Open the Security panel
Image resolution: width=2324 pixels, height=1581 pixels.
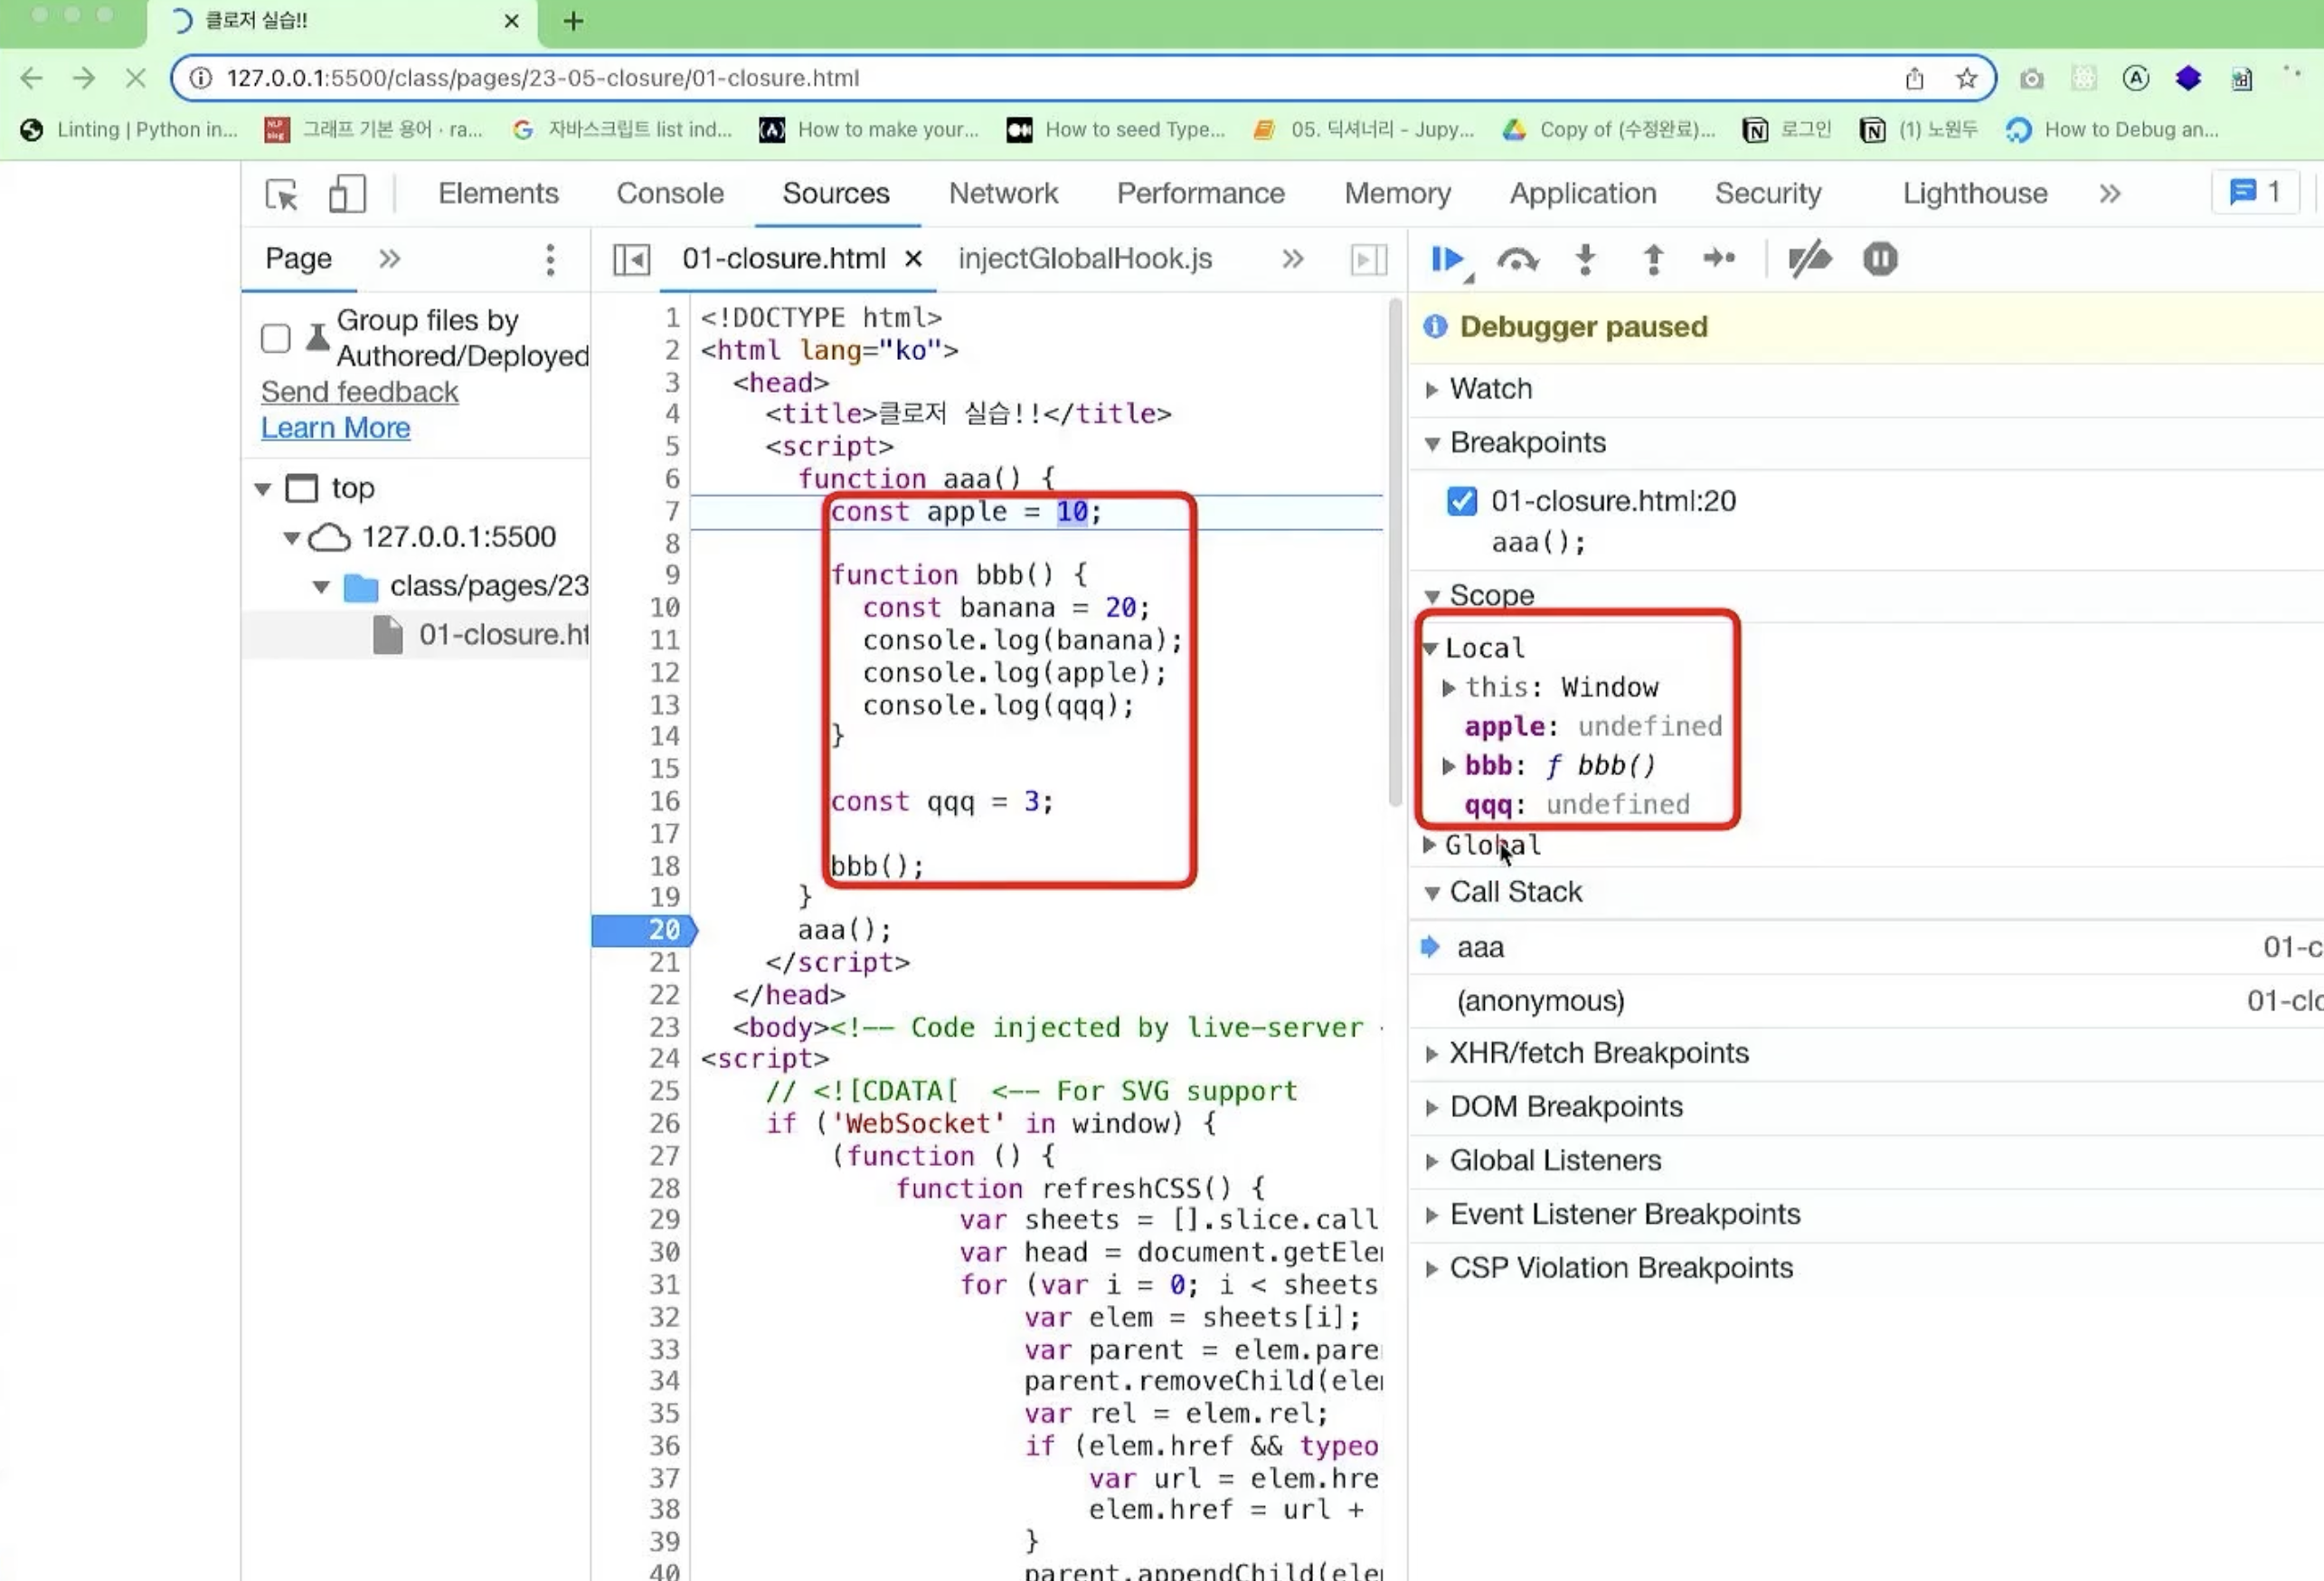(1768, 194)
